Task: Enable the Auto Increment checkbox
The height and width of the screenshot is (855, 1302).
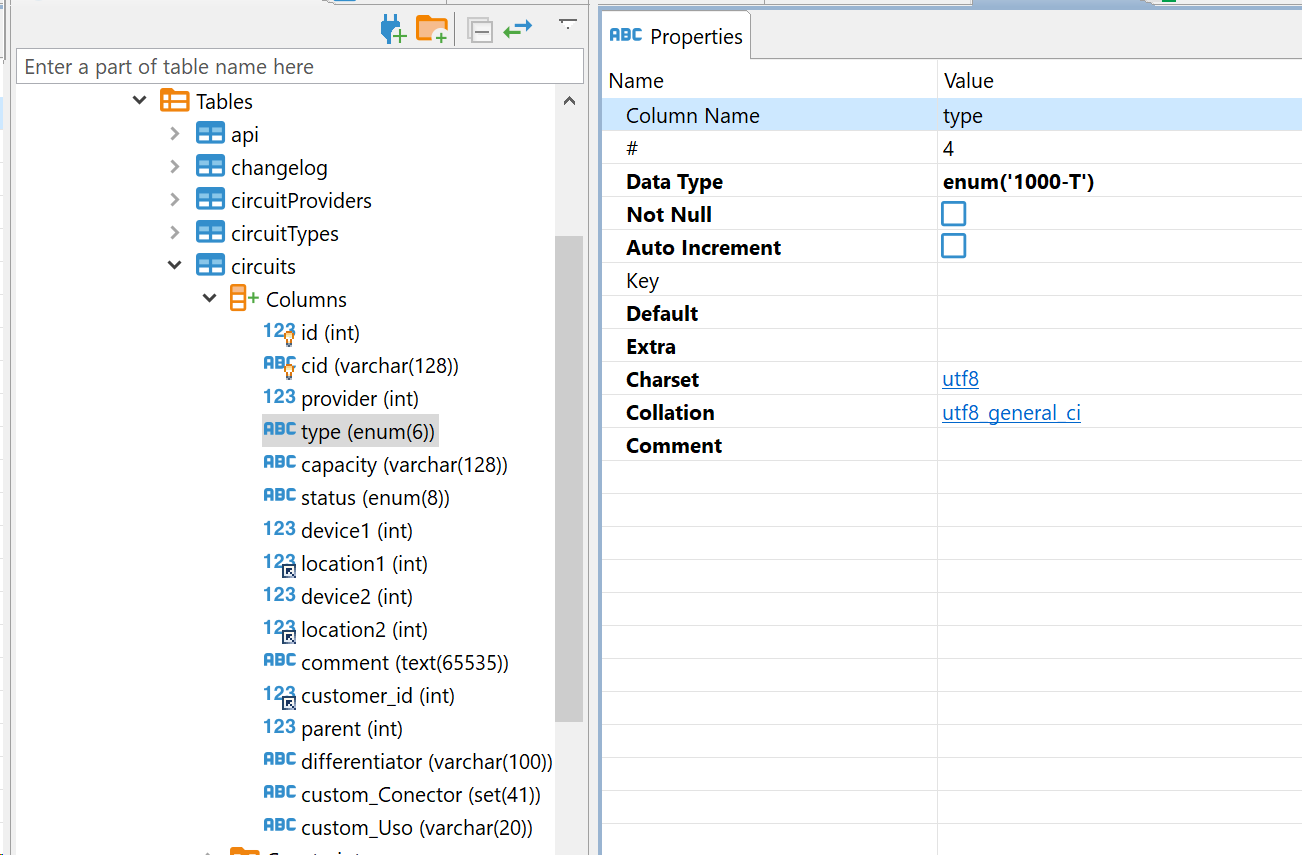Action: 953,245
